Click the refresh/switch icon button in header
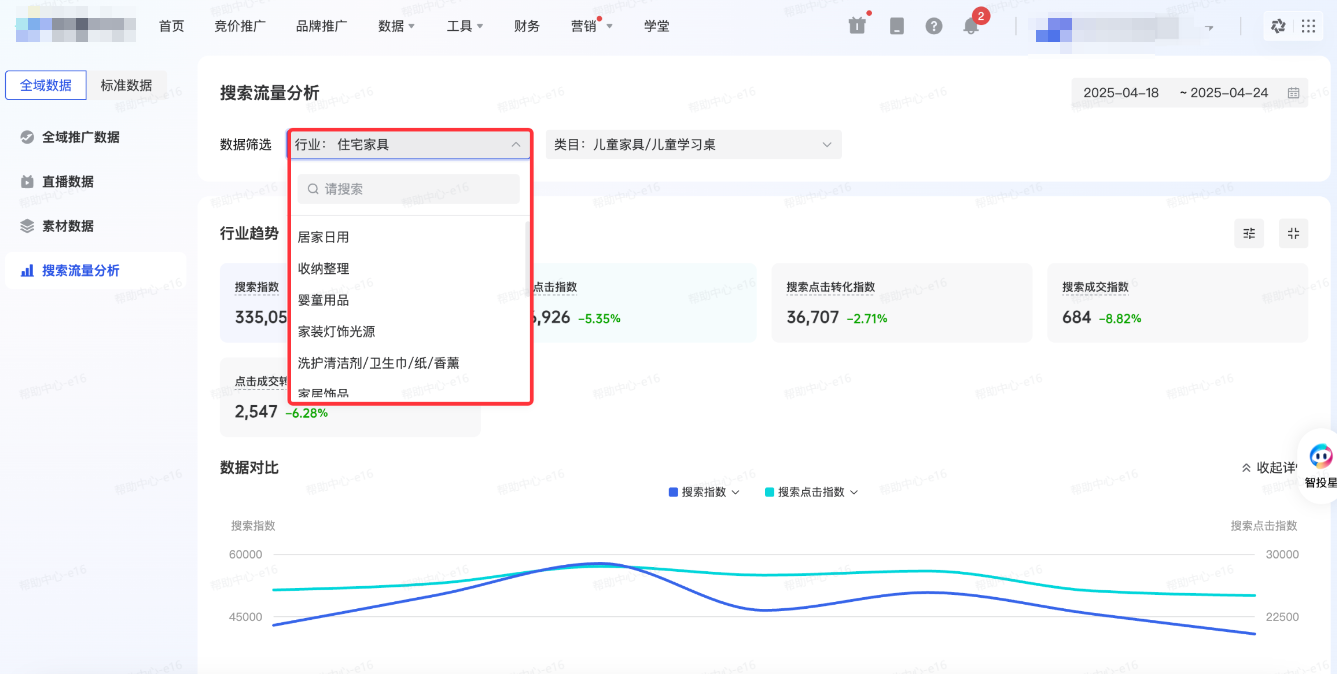Viewport: 1337px width, 674px height. tap(1278, 26)
